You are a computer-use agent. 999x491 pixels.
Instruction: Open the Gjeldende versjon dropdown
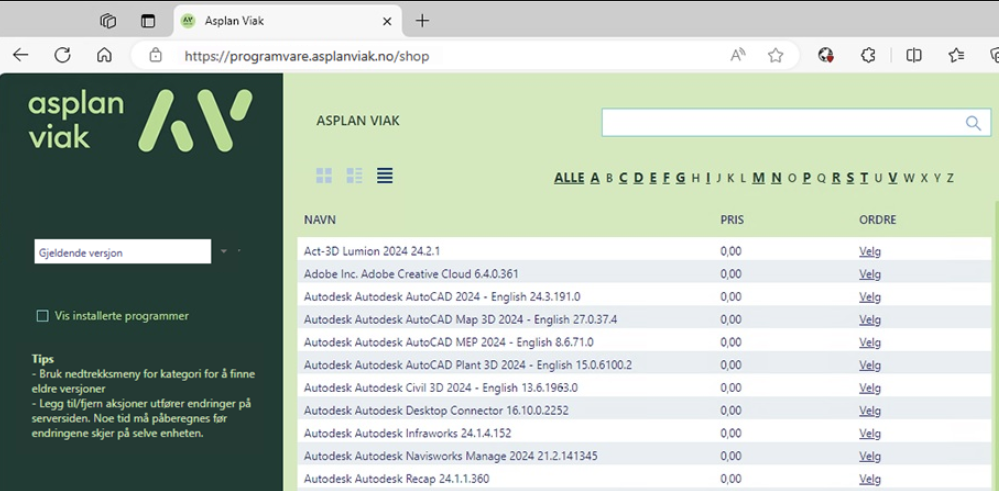point(122,252)
